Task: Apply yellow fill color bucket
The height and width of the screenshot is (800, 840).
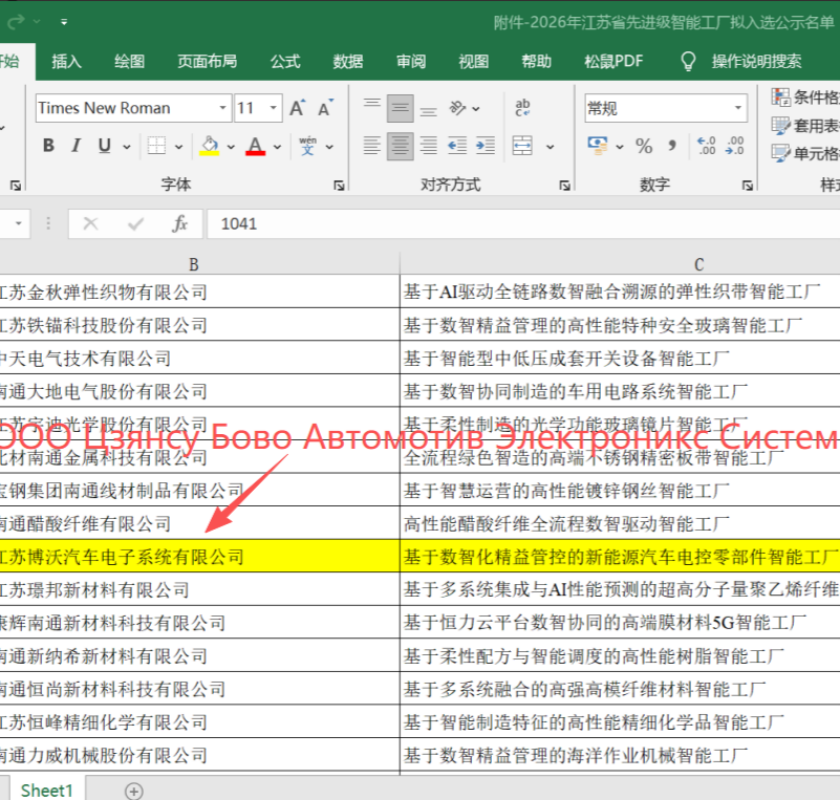Action: tap(209, 146)
